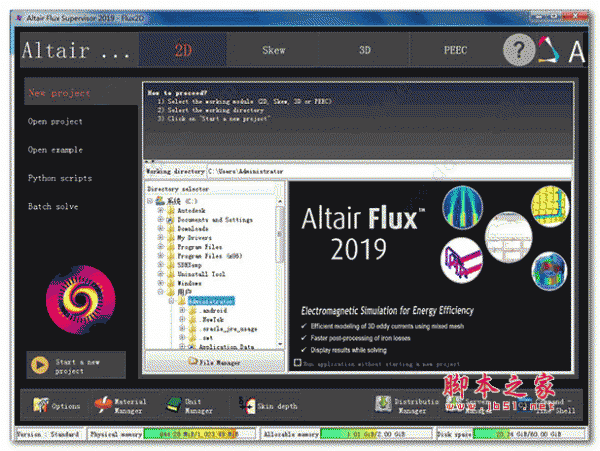
Task: Click the .android folder icon
Action: (x=193, y=310)
